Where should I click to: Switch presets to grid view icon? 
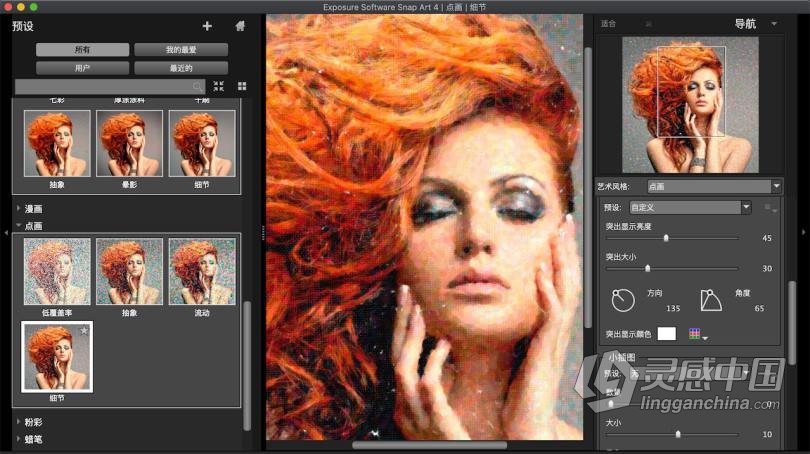(242, 86)
